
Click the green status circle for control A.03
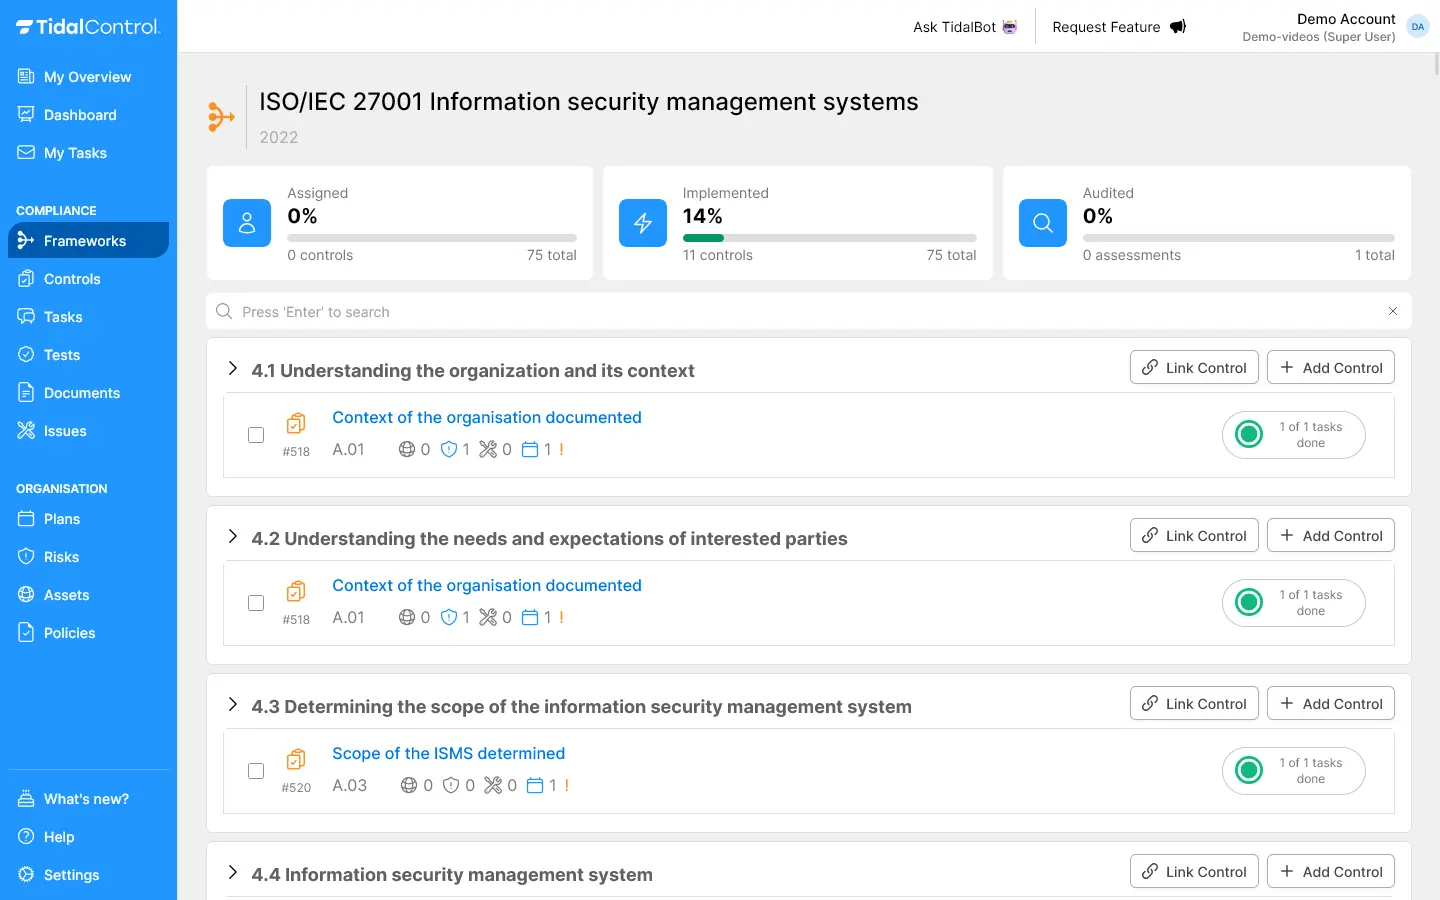click(x=1249, y=770)
